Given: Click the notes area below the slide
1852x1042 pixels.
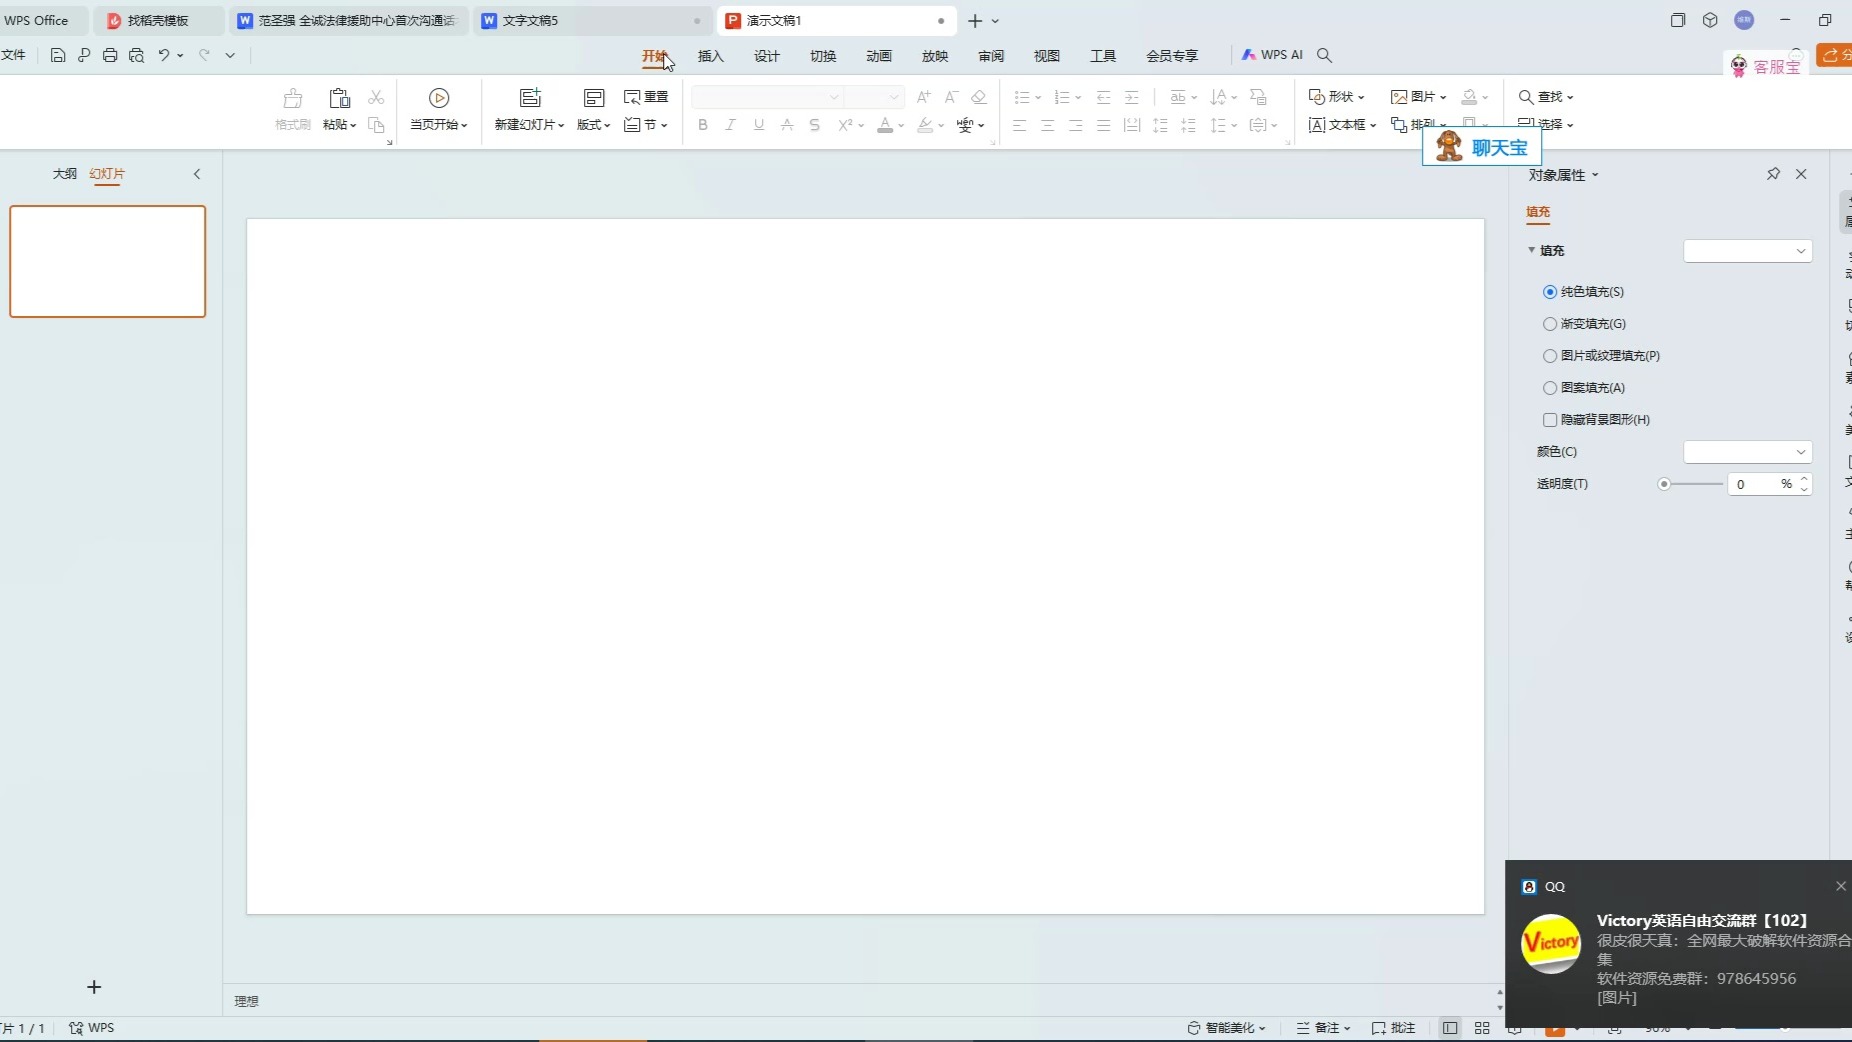Looking at the screenshot, I should pos(860,1001).
